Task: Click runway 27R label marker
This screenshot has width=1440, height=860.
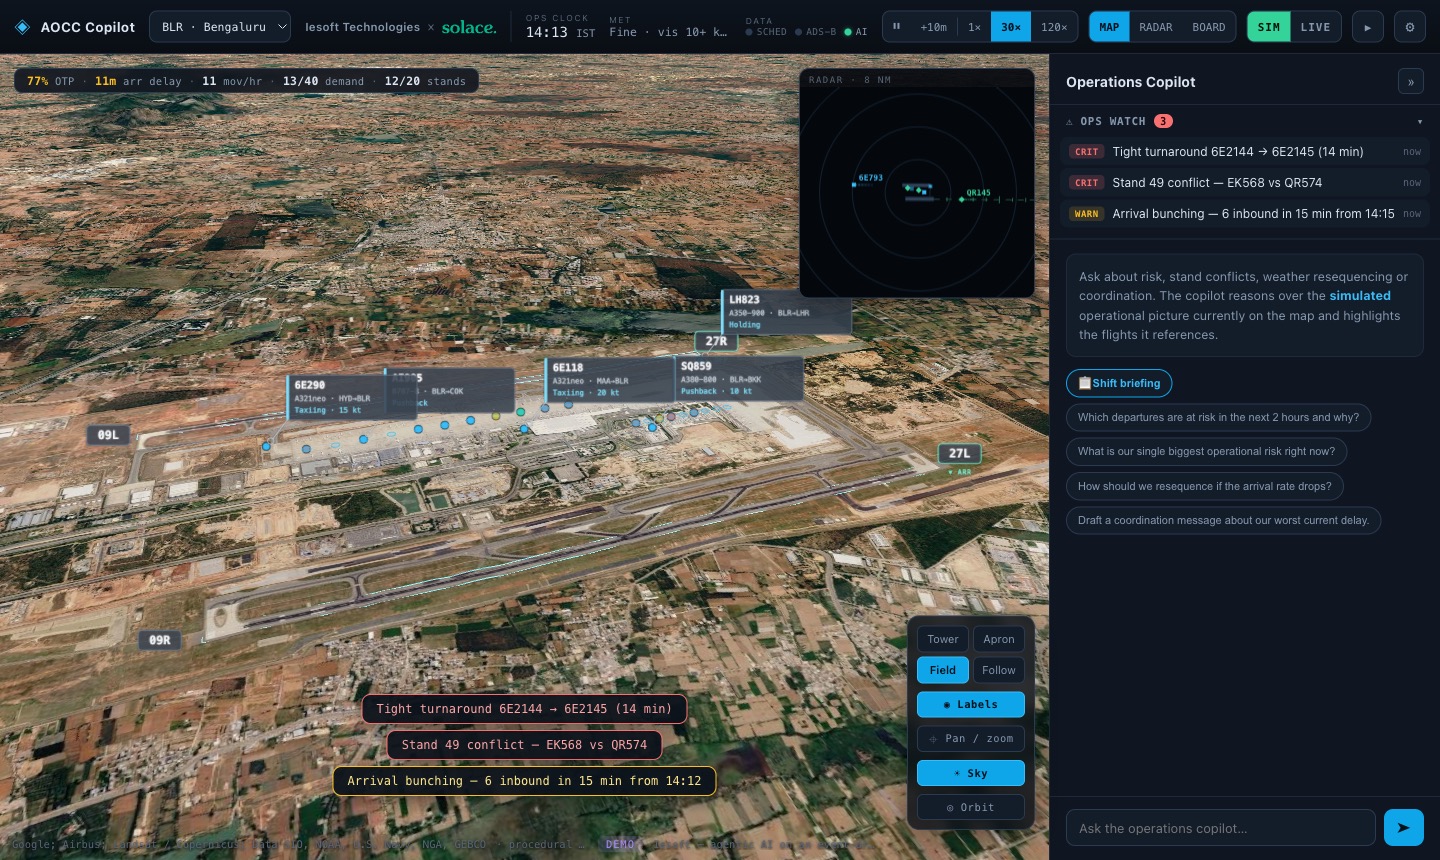Action: 716,341
